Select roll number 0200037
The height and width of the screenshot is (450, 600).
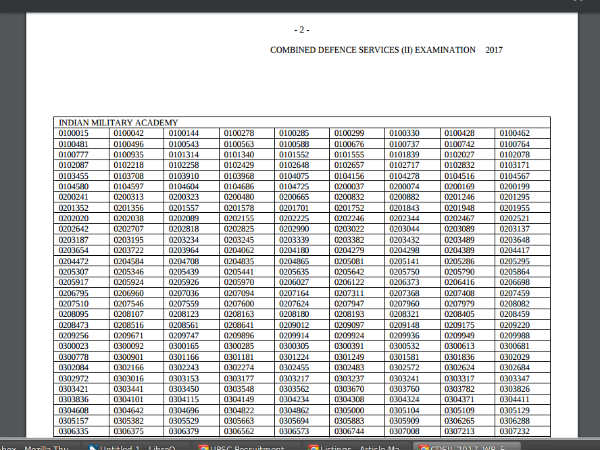tap(349, 186)
